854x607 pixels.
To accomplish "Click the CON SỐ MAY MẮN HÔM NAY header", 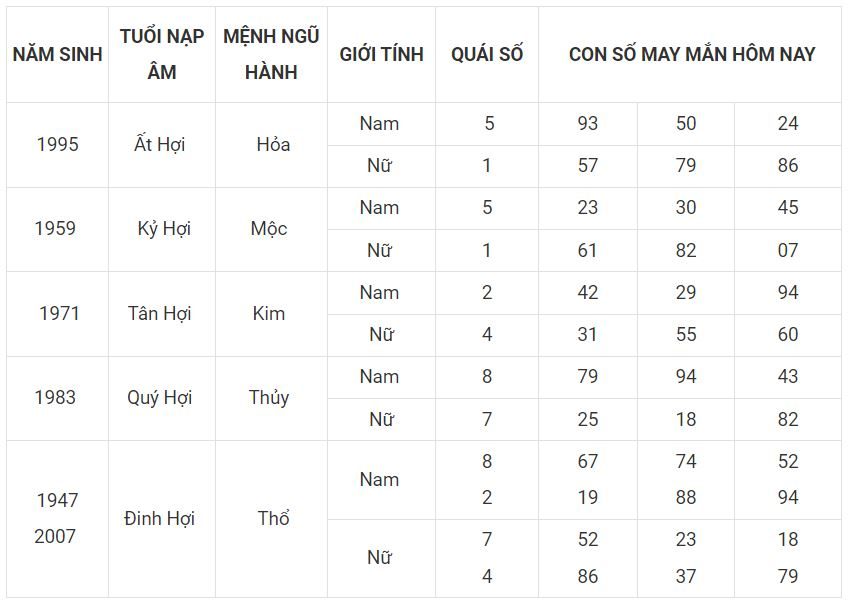I will click(691, 54).
